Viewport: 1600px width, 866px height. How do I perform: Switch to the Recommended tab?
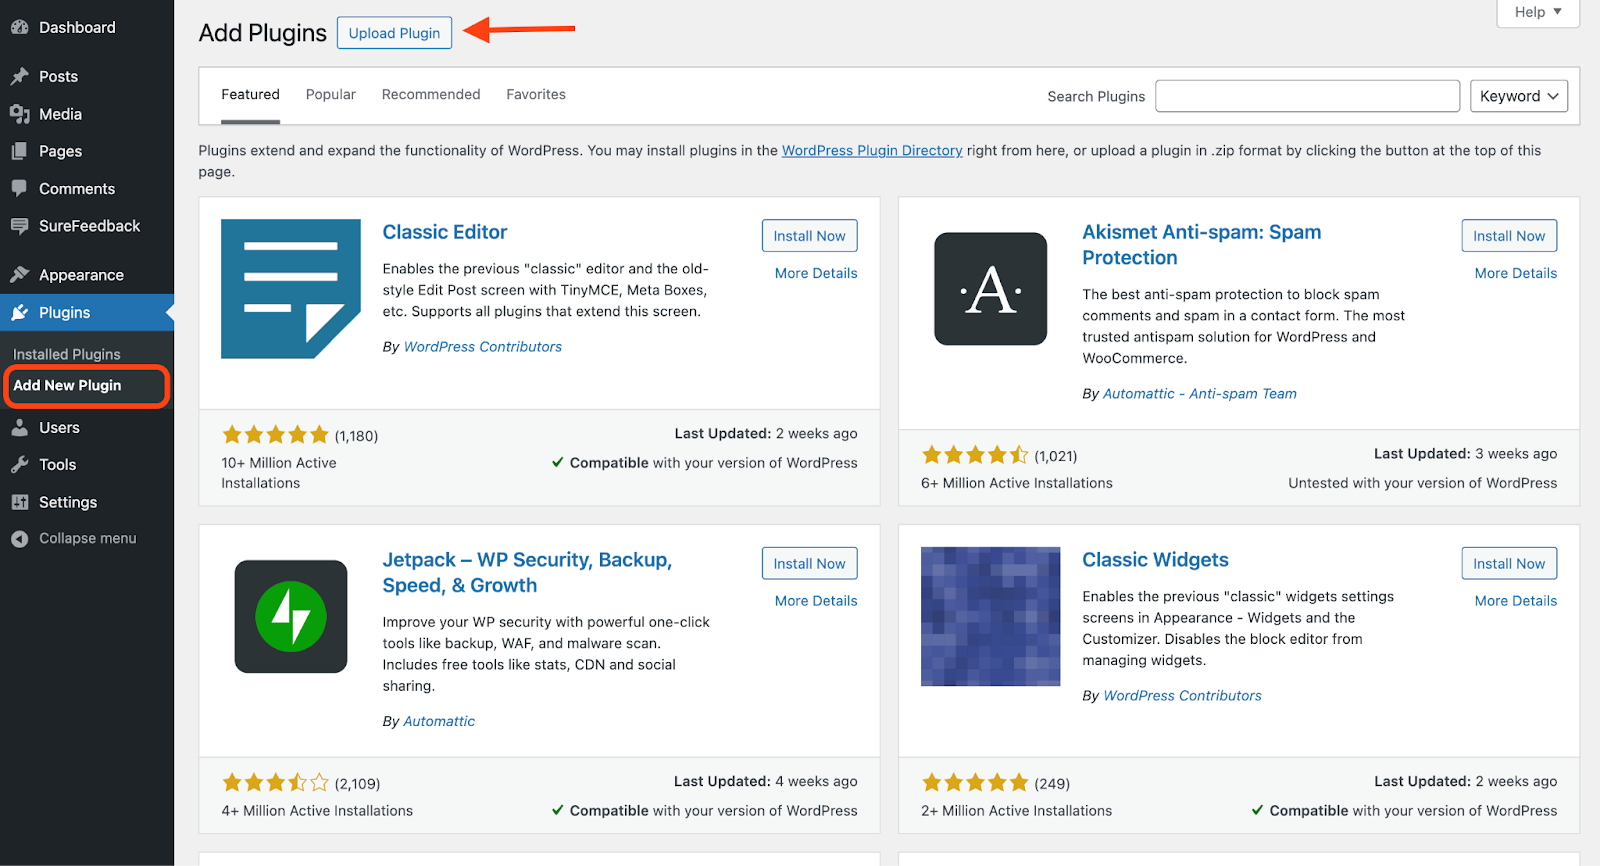click(431, 94)
